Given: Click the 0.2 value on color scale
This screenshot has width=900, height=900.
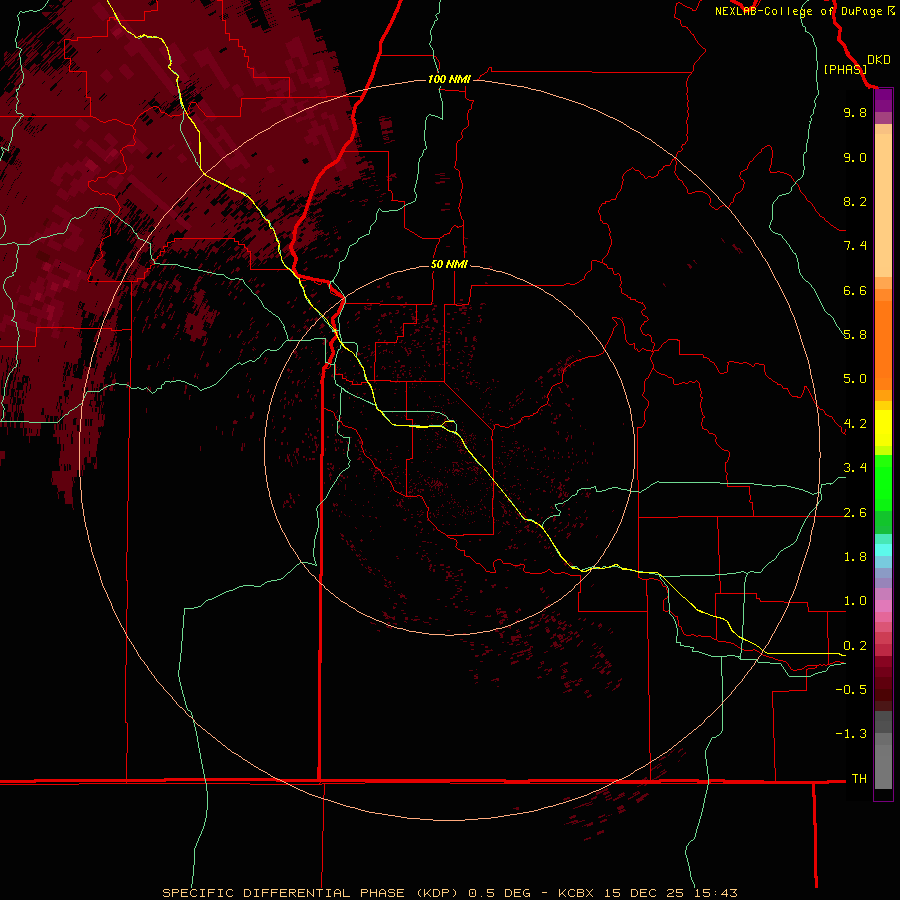Looking at the screenshot, I should [855, 646].
